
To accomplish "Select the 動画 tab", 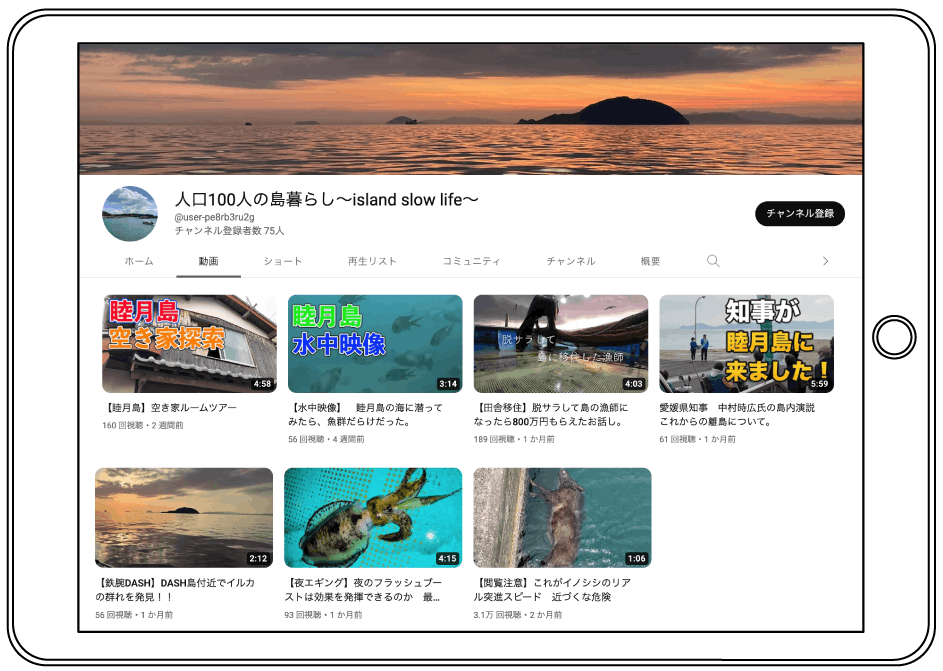I will pos(208,261).
